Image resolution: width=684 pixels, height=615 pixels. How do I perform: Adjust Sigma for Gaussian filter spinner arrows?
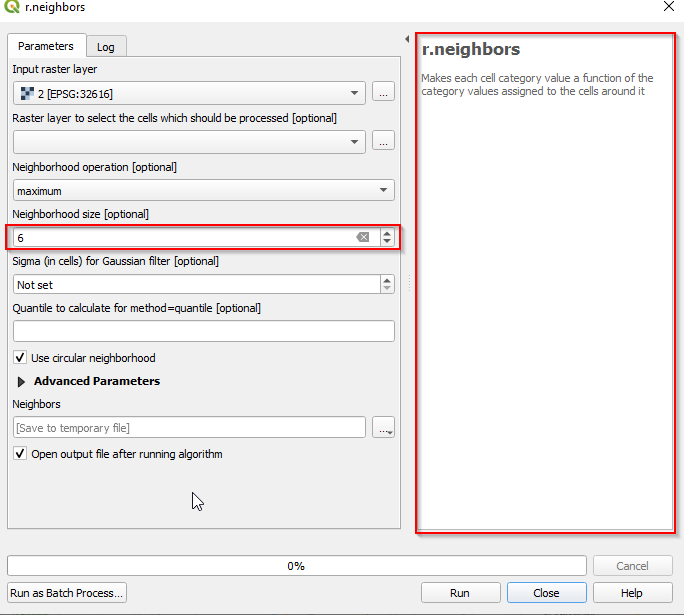(x=387, y=284)
